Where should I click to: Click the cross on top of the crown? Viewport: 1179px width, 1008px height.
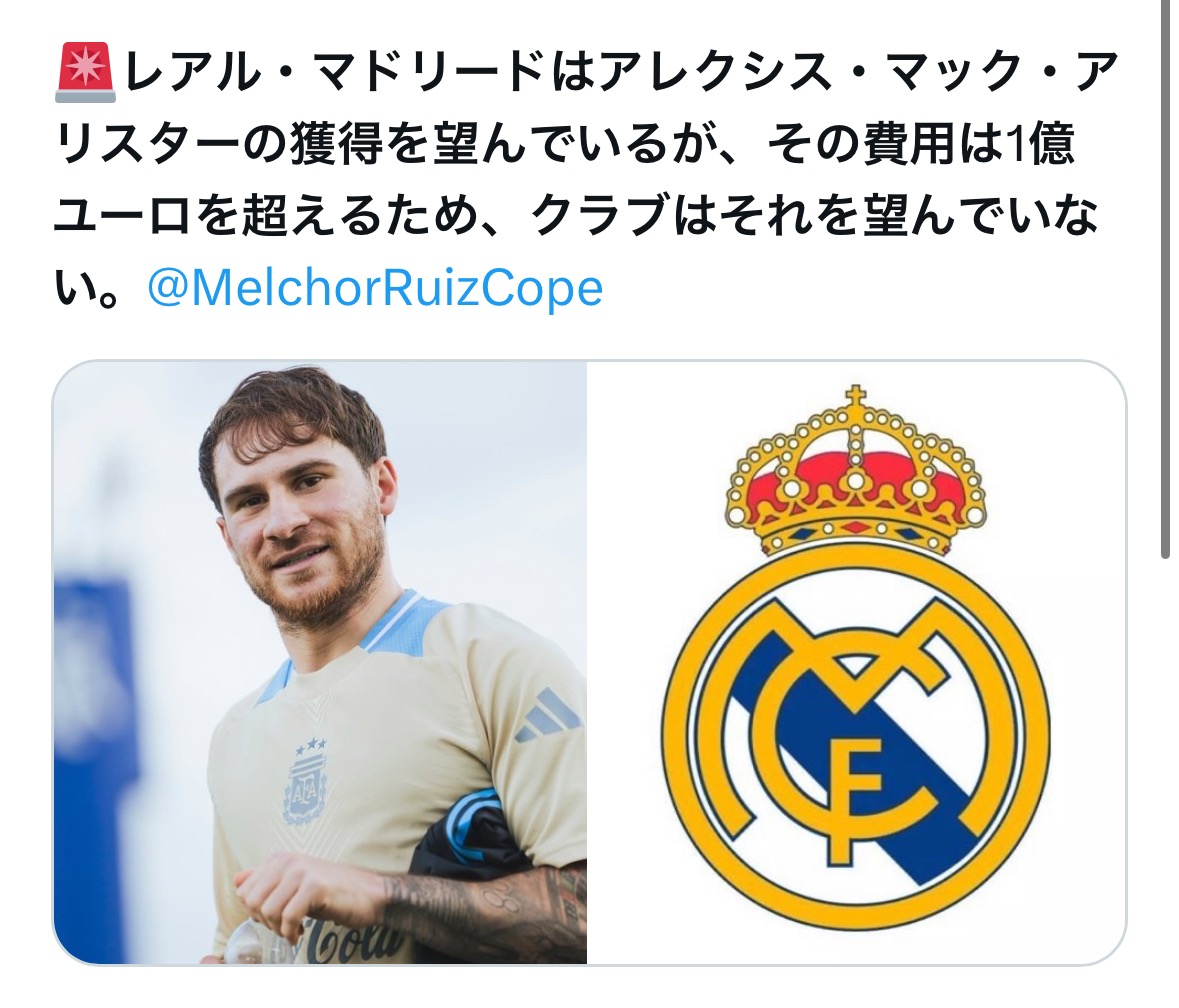(856, 398)
